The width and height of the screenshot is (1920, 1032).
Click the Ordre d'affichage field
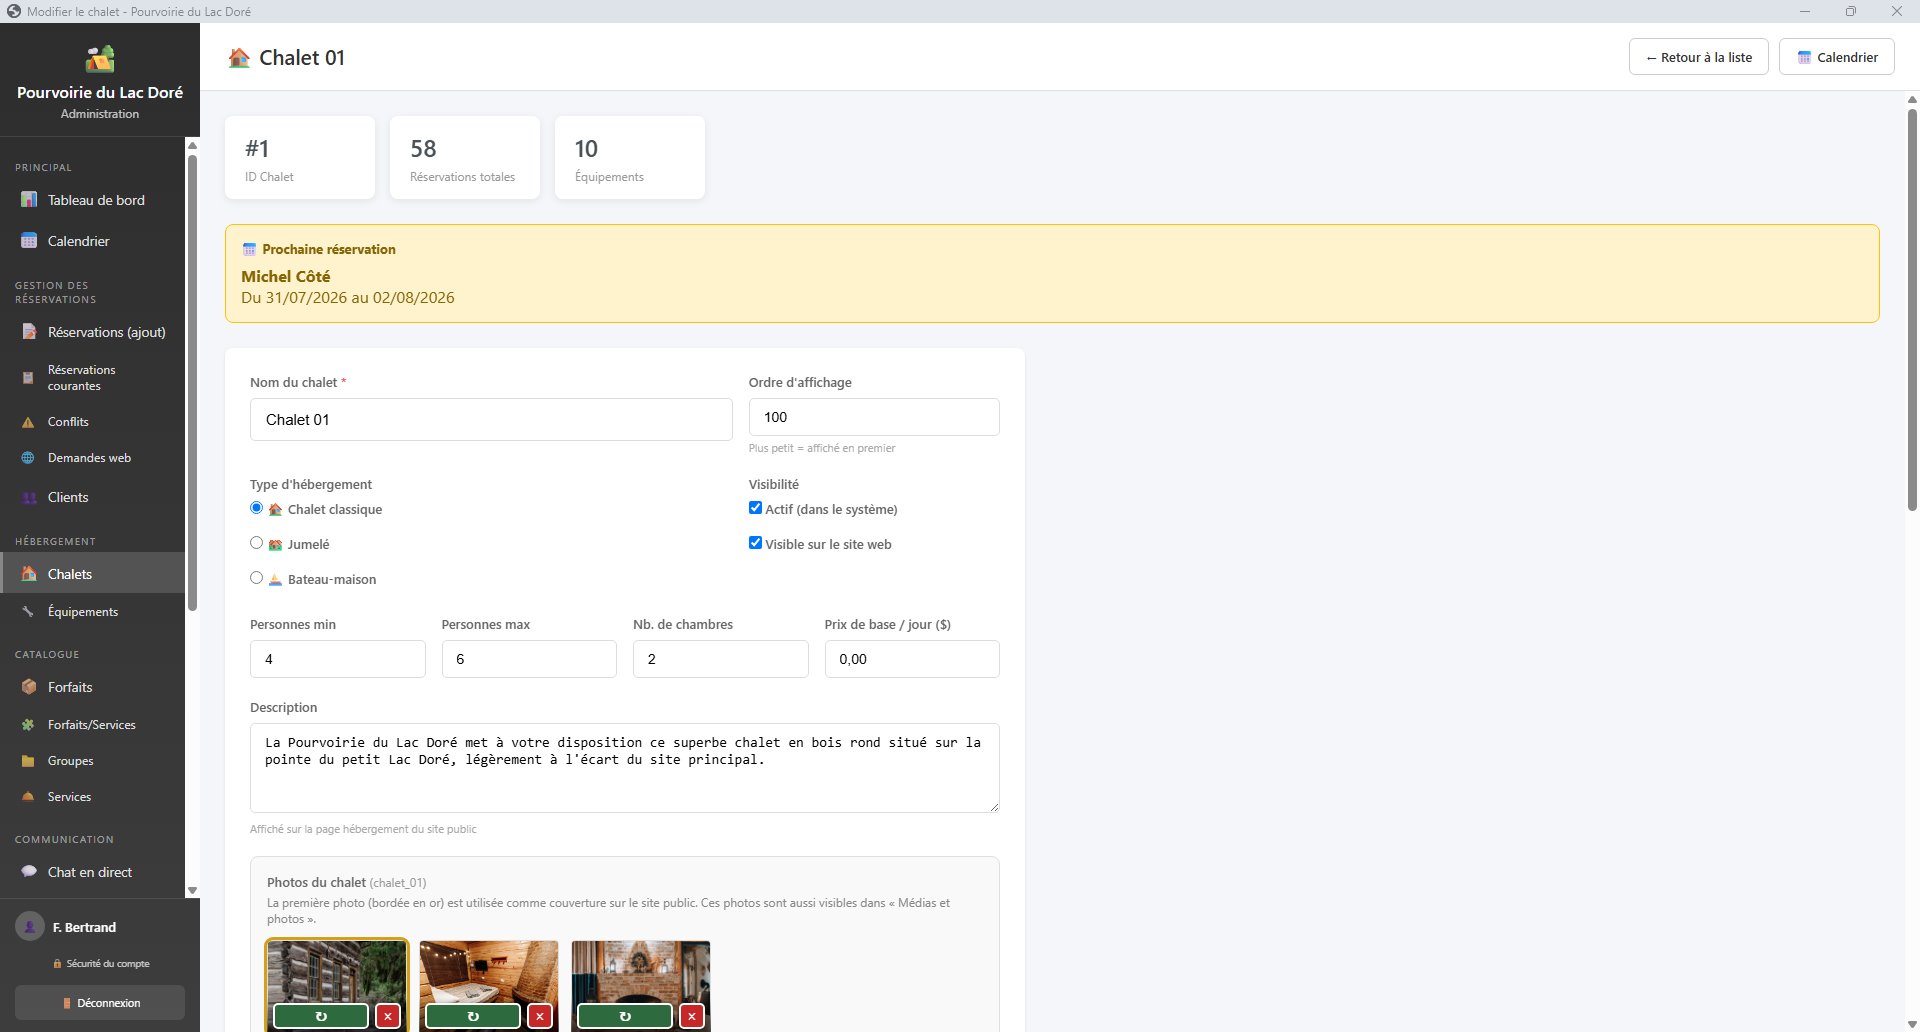(x=874, y=417)
